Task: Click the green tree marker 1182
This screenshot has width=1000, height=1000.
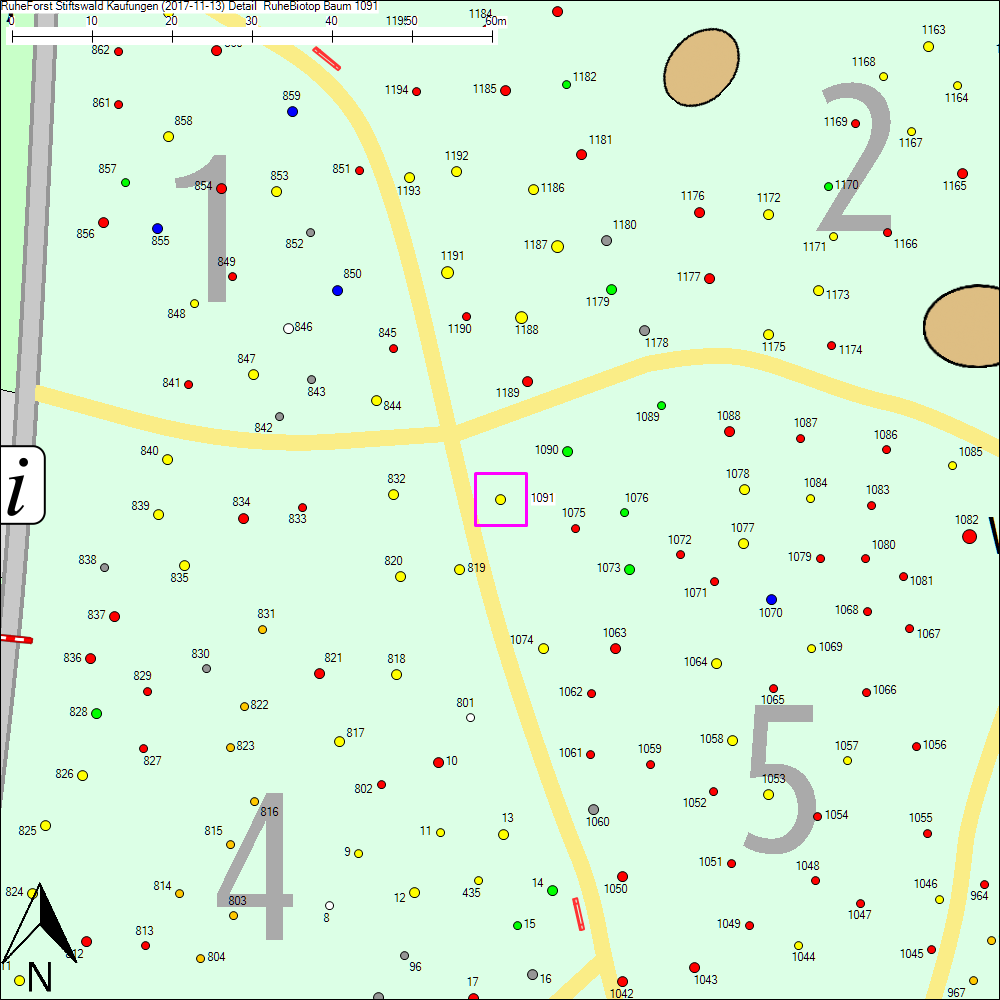Action: point(566,85)
